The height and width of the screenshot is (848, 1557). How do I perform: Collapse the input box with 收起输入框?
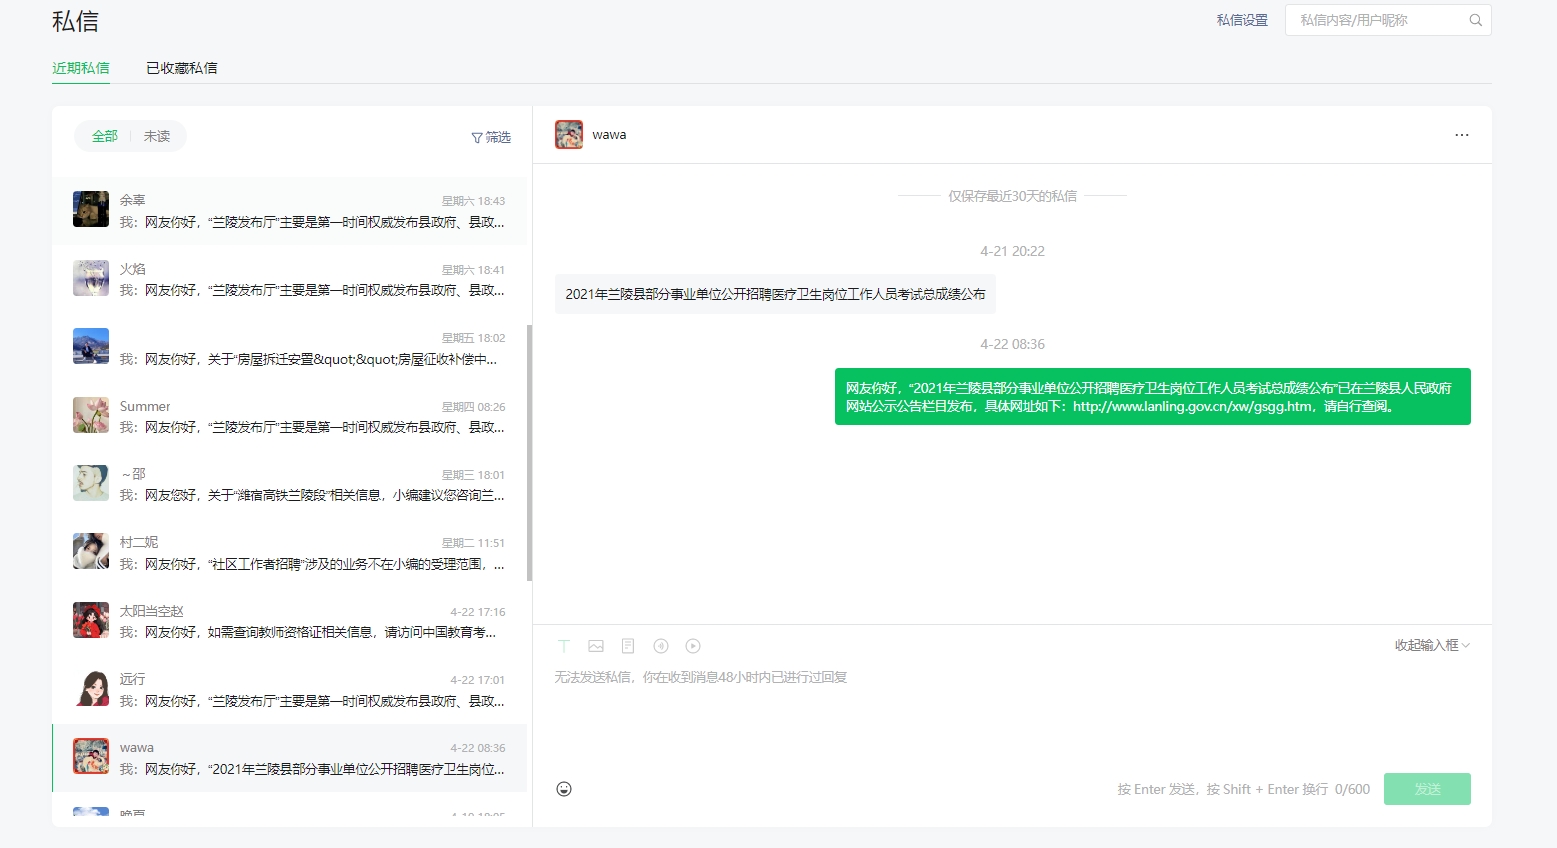[1432, 645]
